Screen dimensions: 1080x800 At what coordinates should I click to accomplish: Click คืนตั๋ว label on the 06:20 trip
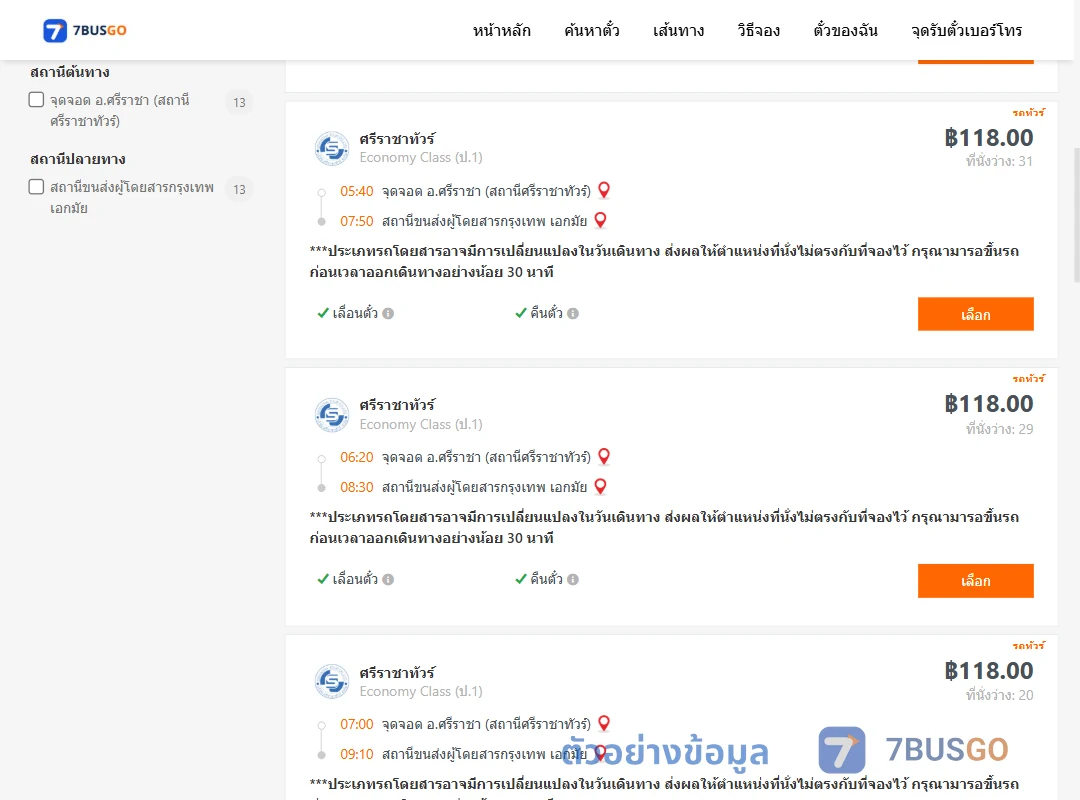tap(546, 580)
